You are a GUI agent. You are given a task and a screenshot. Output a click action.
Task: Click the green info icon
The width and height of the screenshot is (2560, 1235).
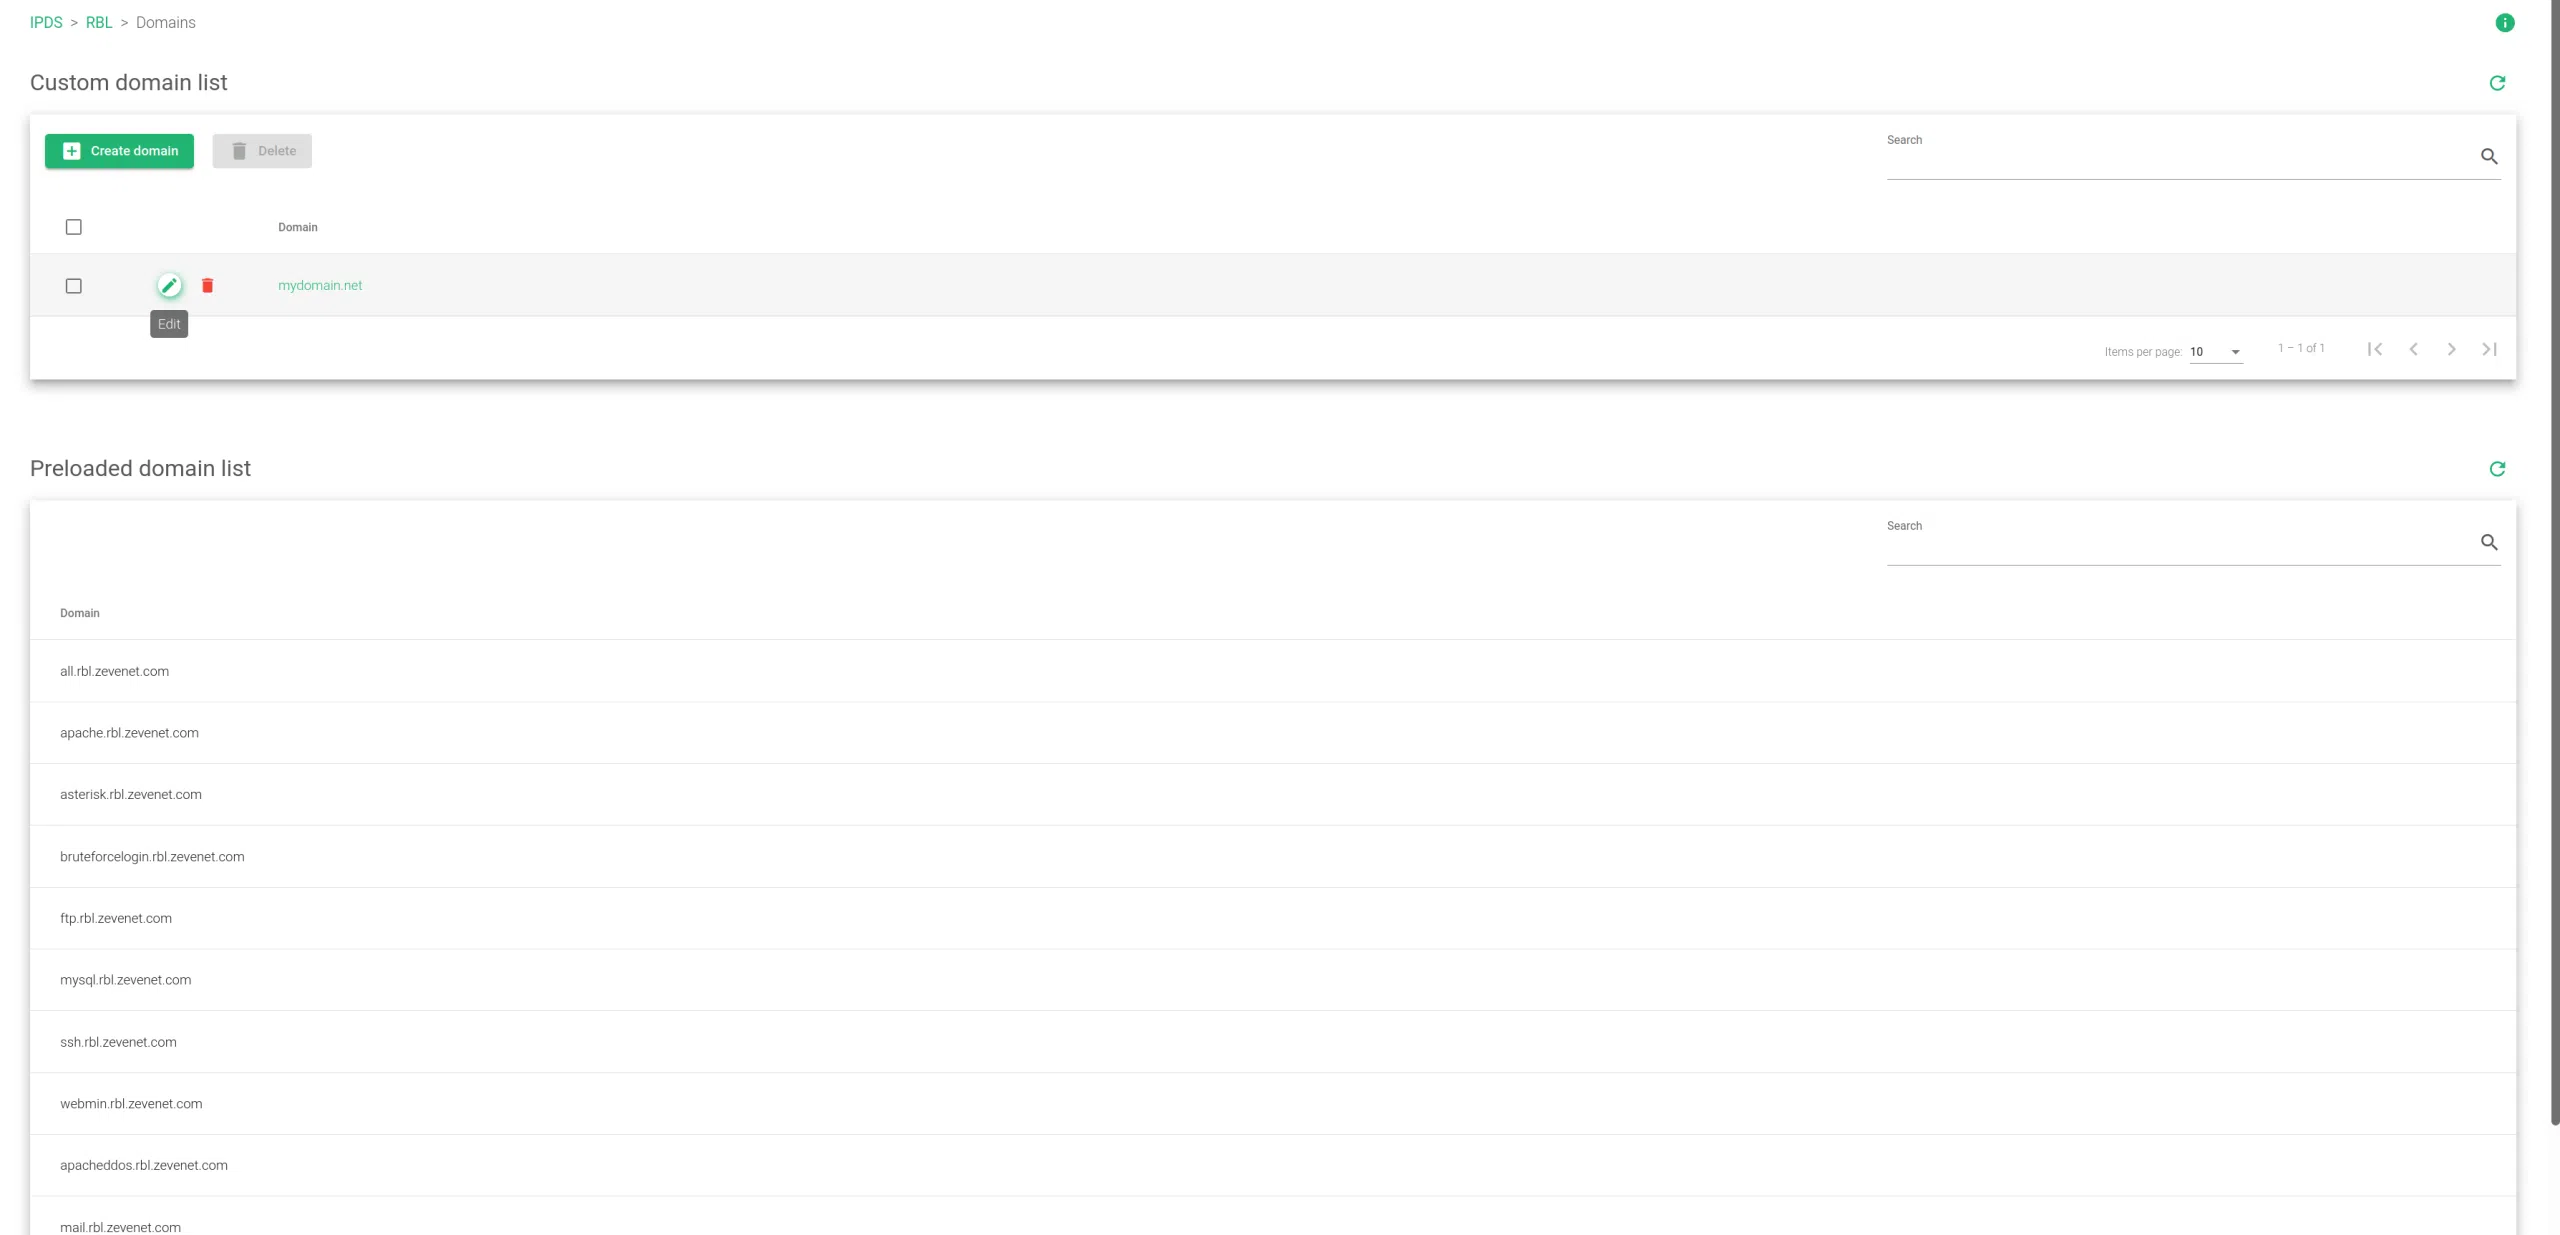pos(2504,23)
